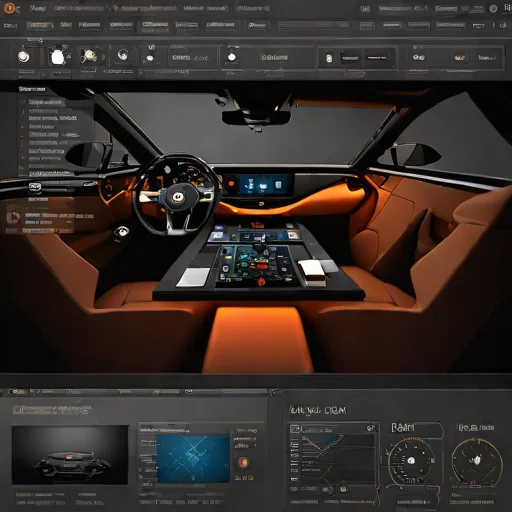Click the orange round knob beside blue map
The image size is (512, 512).
pos(243,462)
